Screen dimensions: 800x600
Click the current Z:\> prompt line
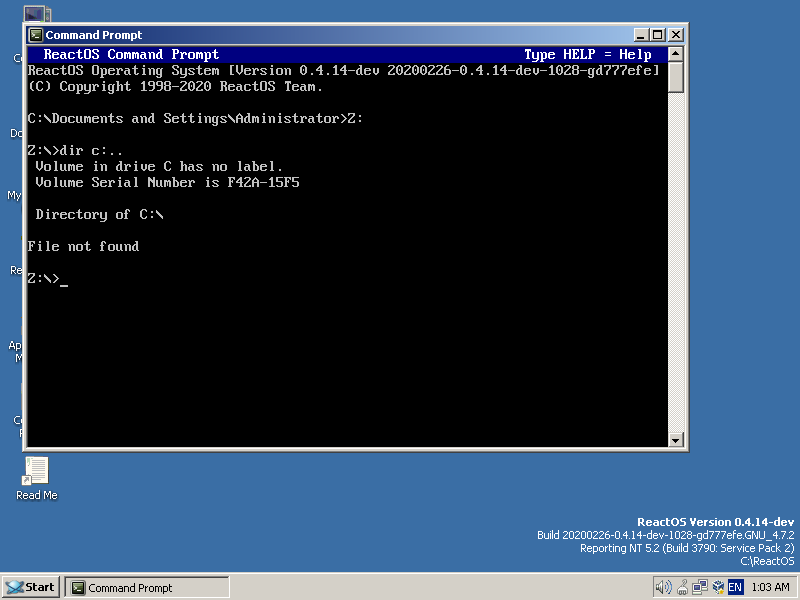pos(47,279)
